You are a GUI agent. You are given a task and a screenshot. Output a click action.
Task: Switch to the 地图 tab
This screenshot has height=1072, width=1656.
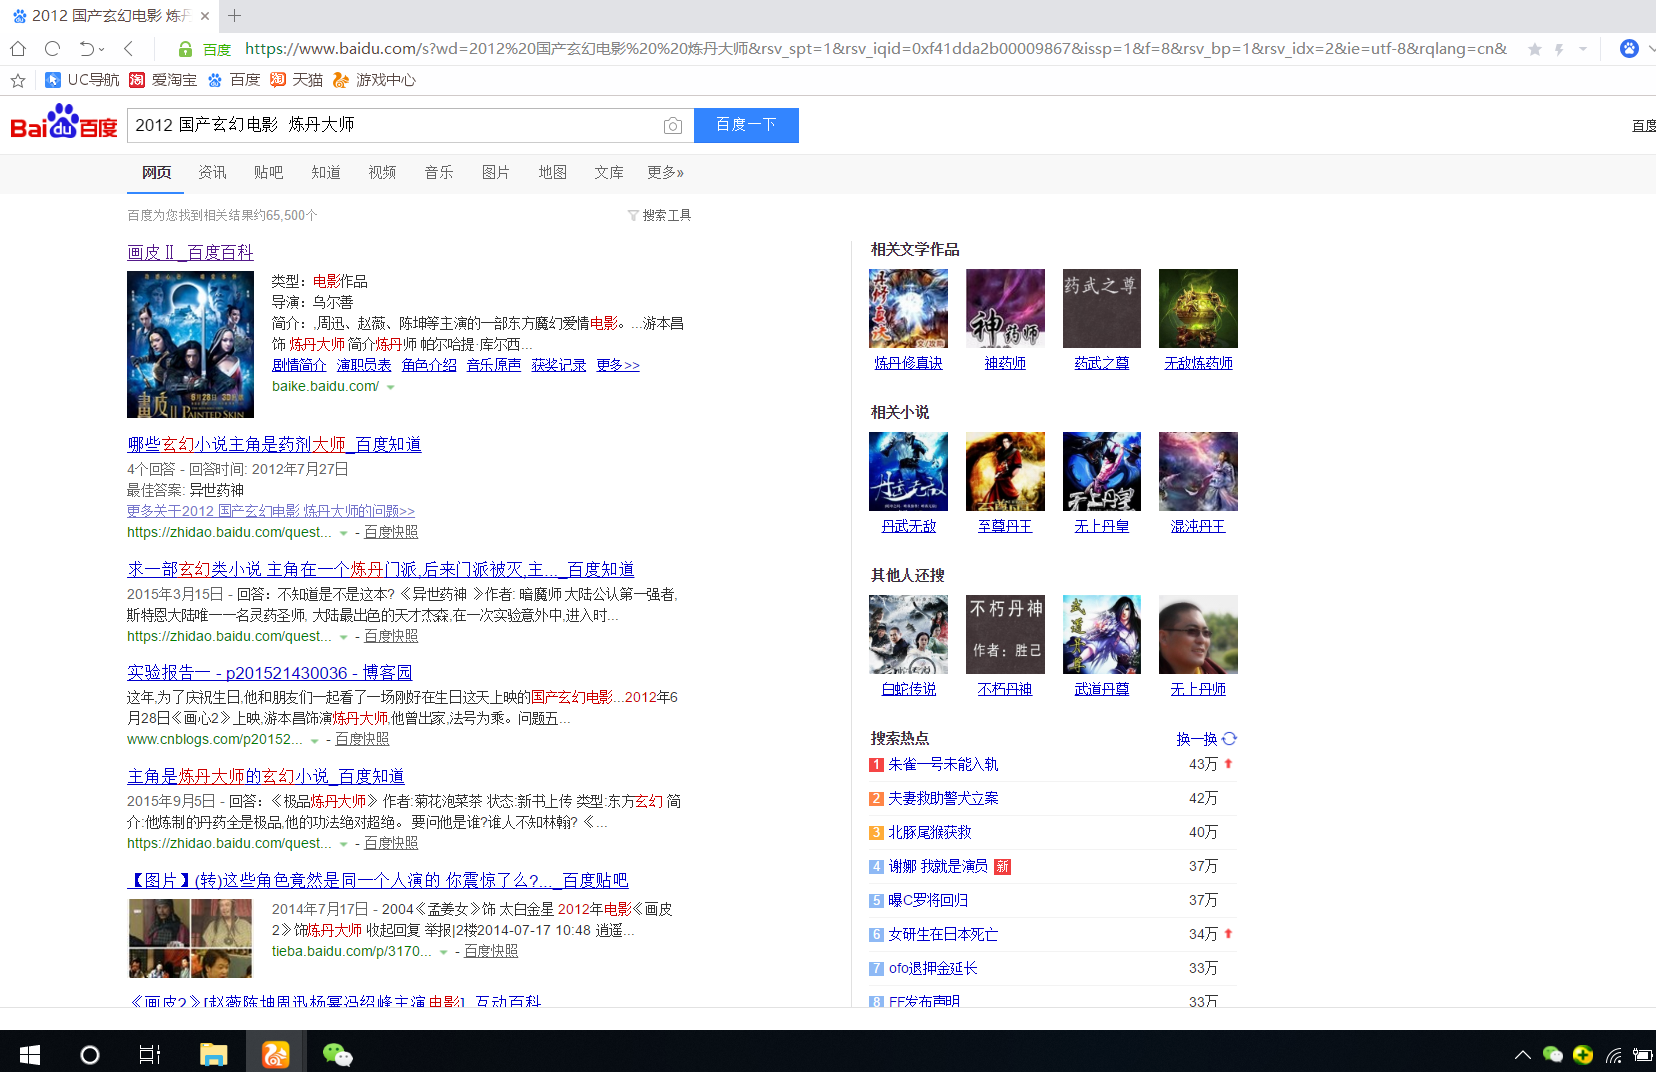point(553,173)
